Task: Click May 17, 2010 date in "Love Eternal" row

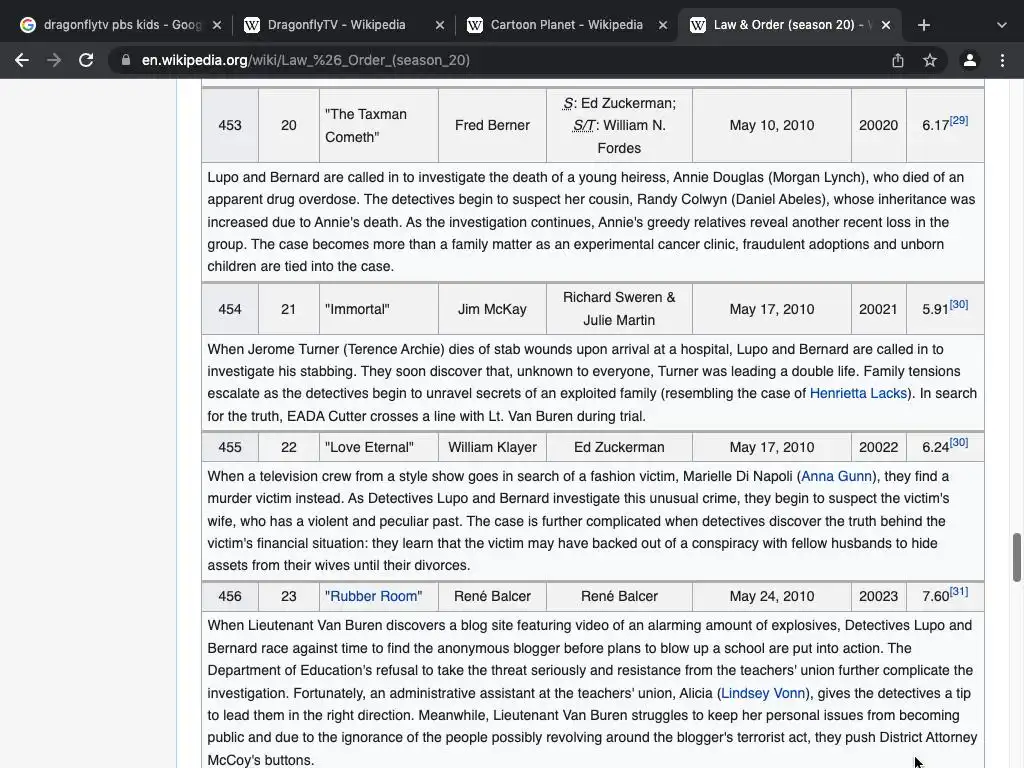Action: 772,447
